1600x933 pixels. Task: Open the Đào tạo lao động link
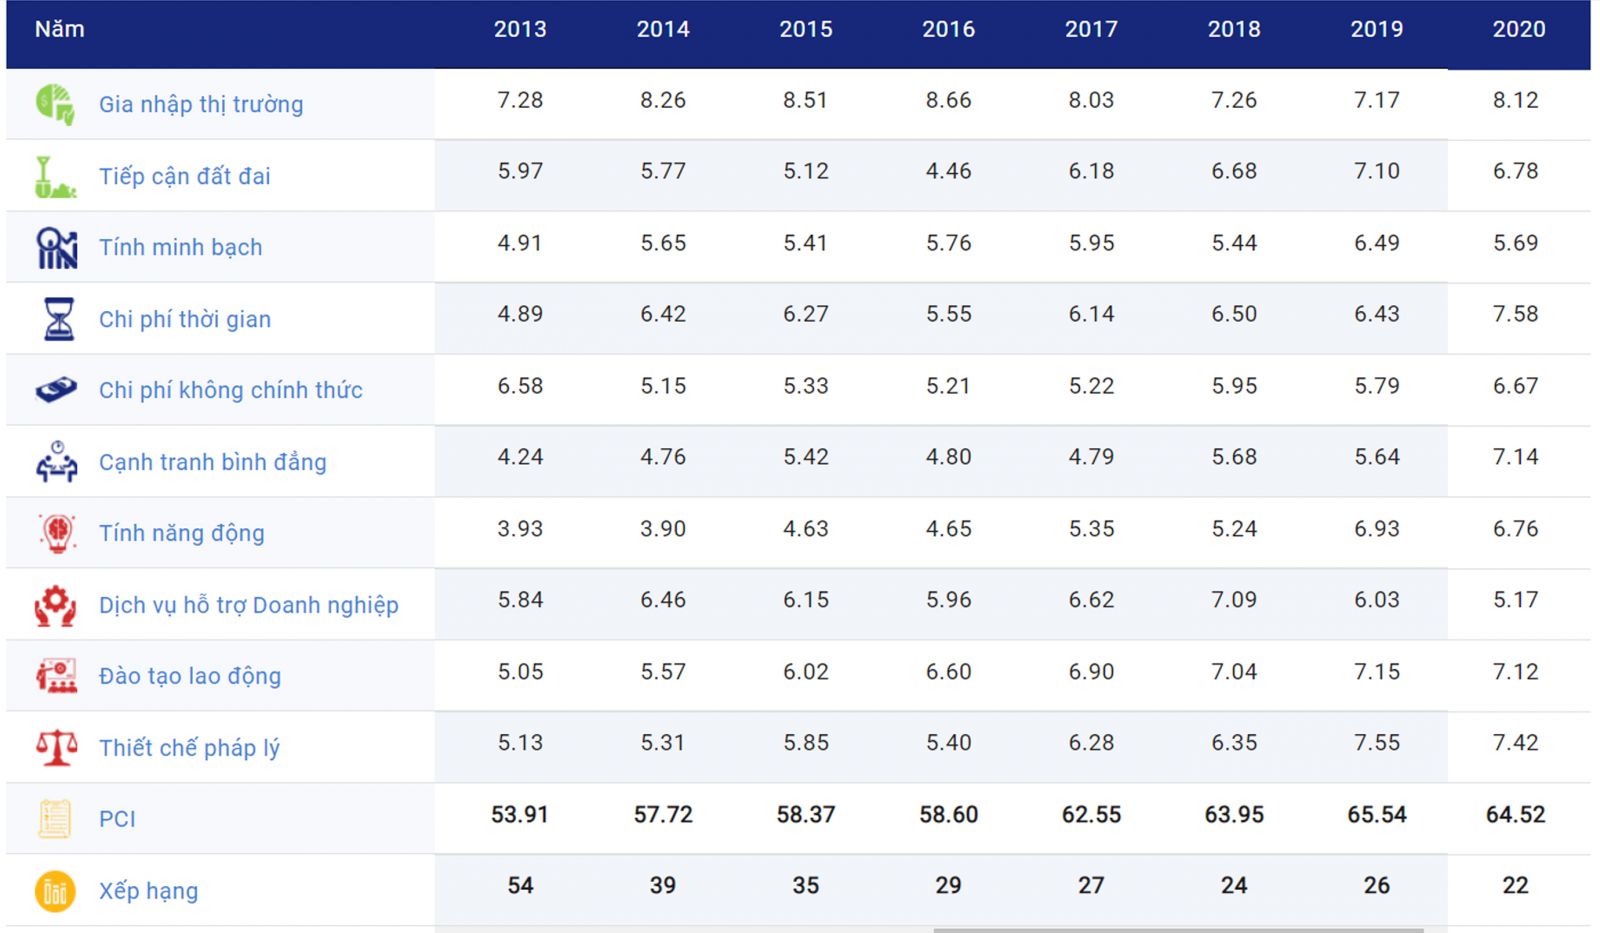(x=190, y=676)
